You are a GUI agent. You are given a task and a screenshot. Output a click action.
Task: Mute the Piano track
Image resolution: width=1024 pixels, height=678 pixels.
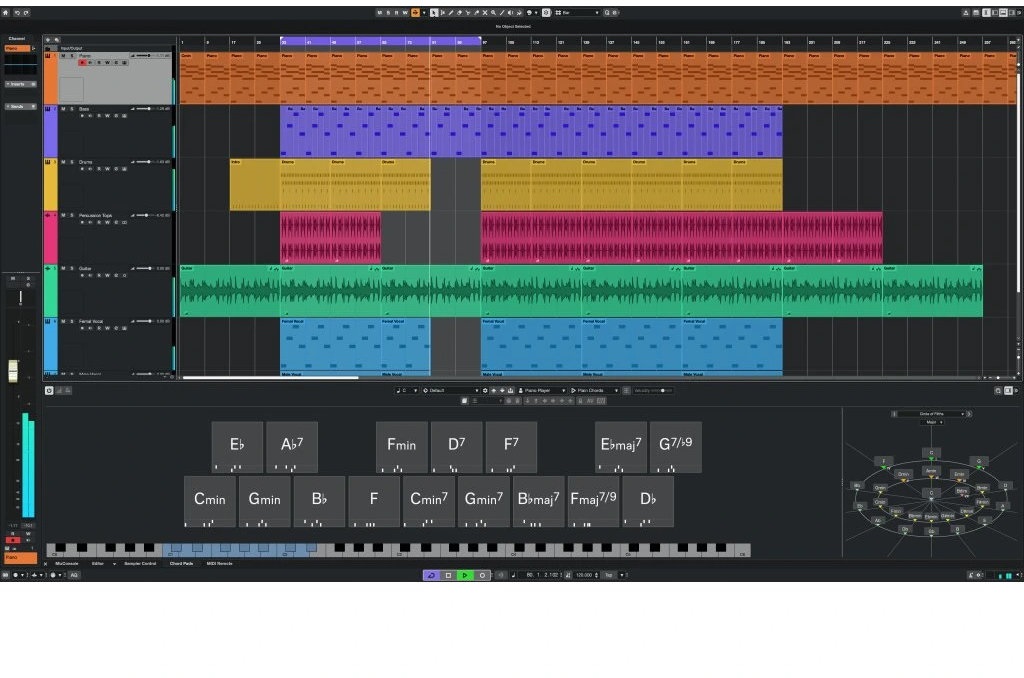63,56
